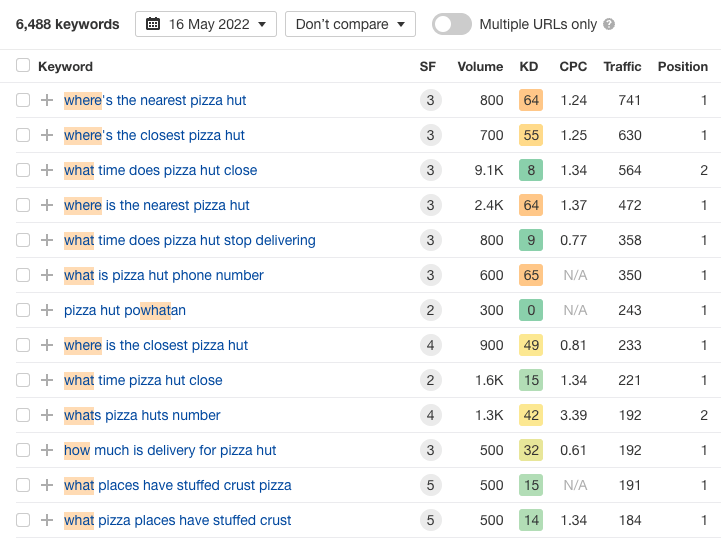Image resolution: width=721 pixels, height=539 pixels.
Task: Enable the Multiple URLs only toggle
Action: click(452, 24)
